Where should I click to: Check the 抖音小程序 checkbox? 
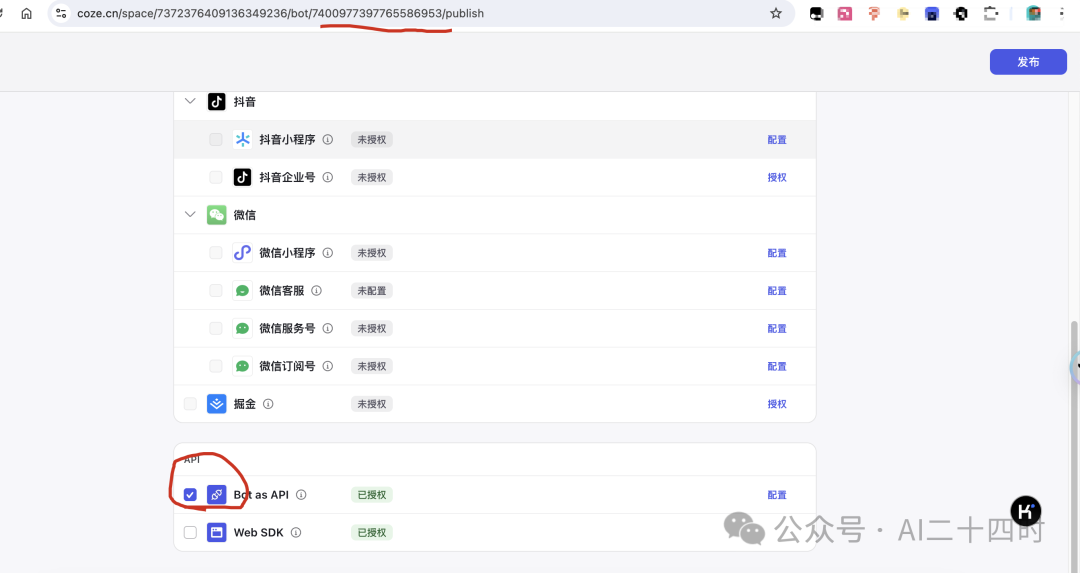pyautogui.click(x=216, y=139)
